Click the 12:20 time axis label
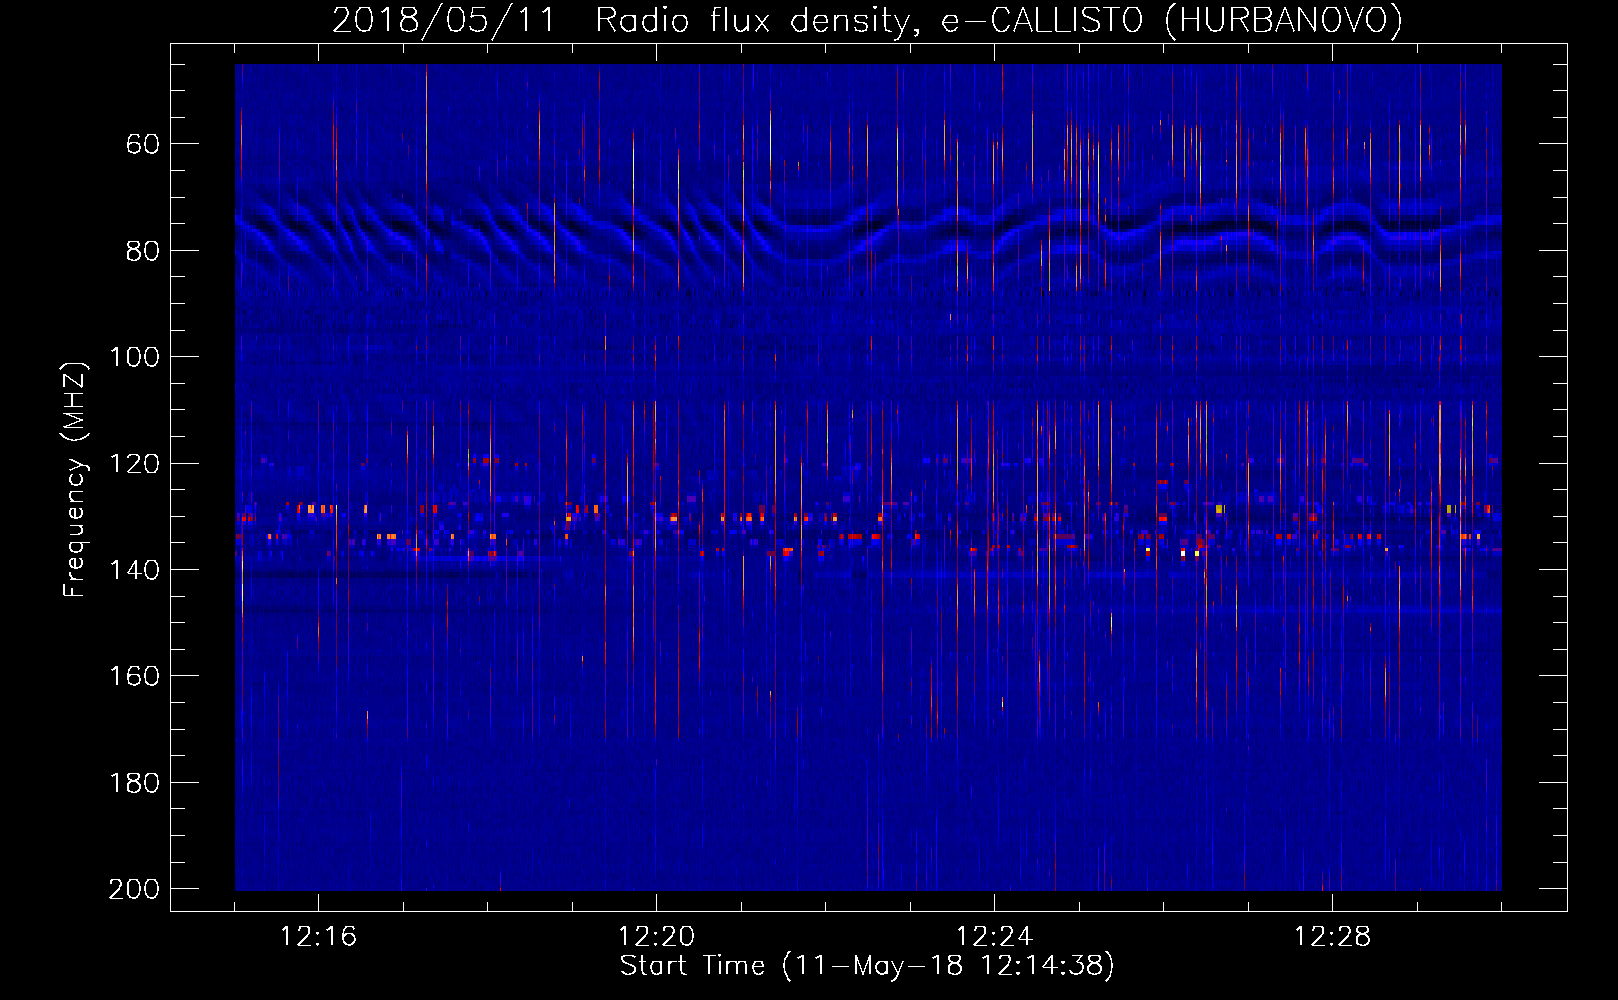 [656, 937]
